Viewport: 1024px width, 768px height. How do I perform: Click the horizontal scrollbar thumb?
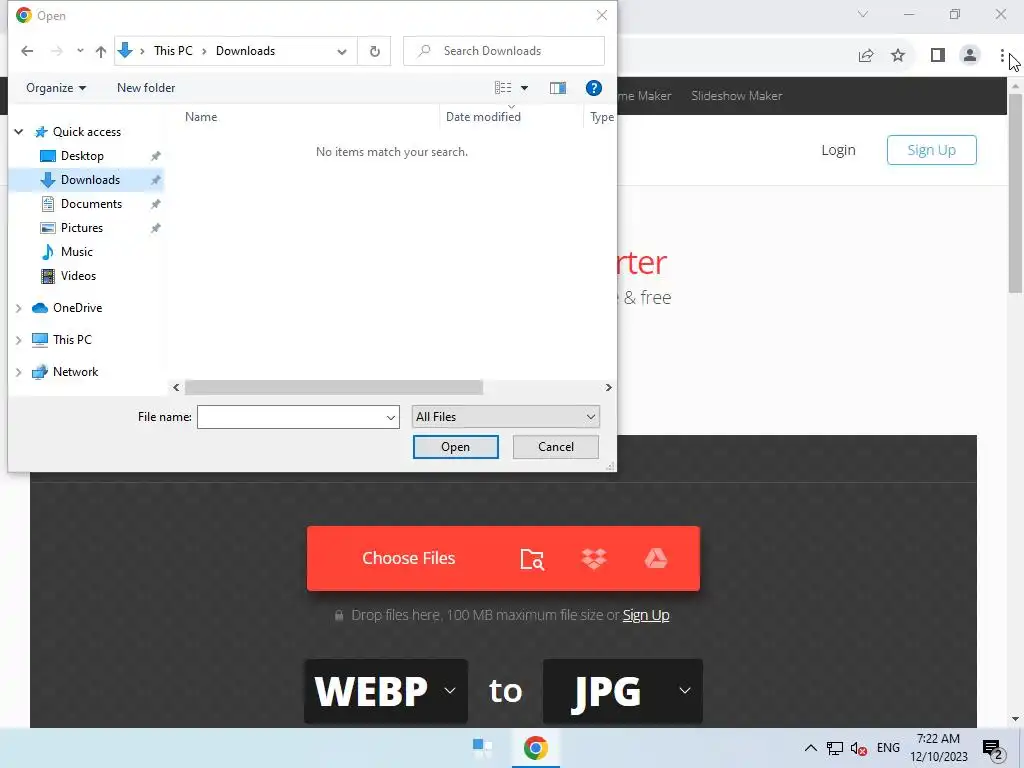pos(334,387)
